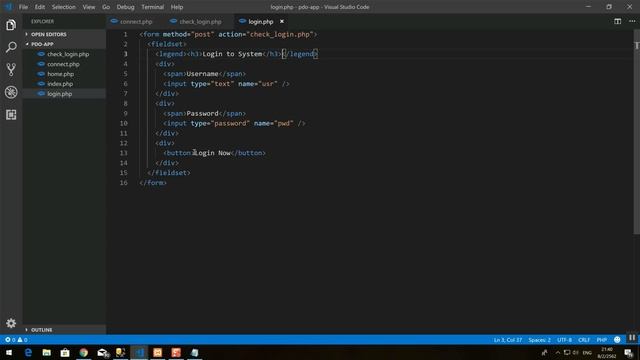The height and width of the screenshot is (360, 640).
Task: Click the ENG language indicator
Action: coord(587,353)
